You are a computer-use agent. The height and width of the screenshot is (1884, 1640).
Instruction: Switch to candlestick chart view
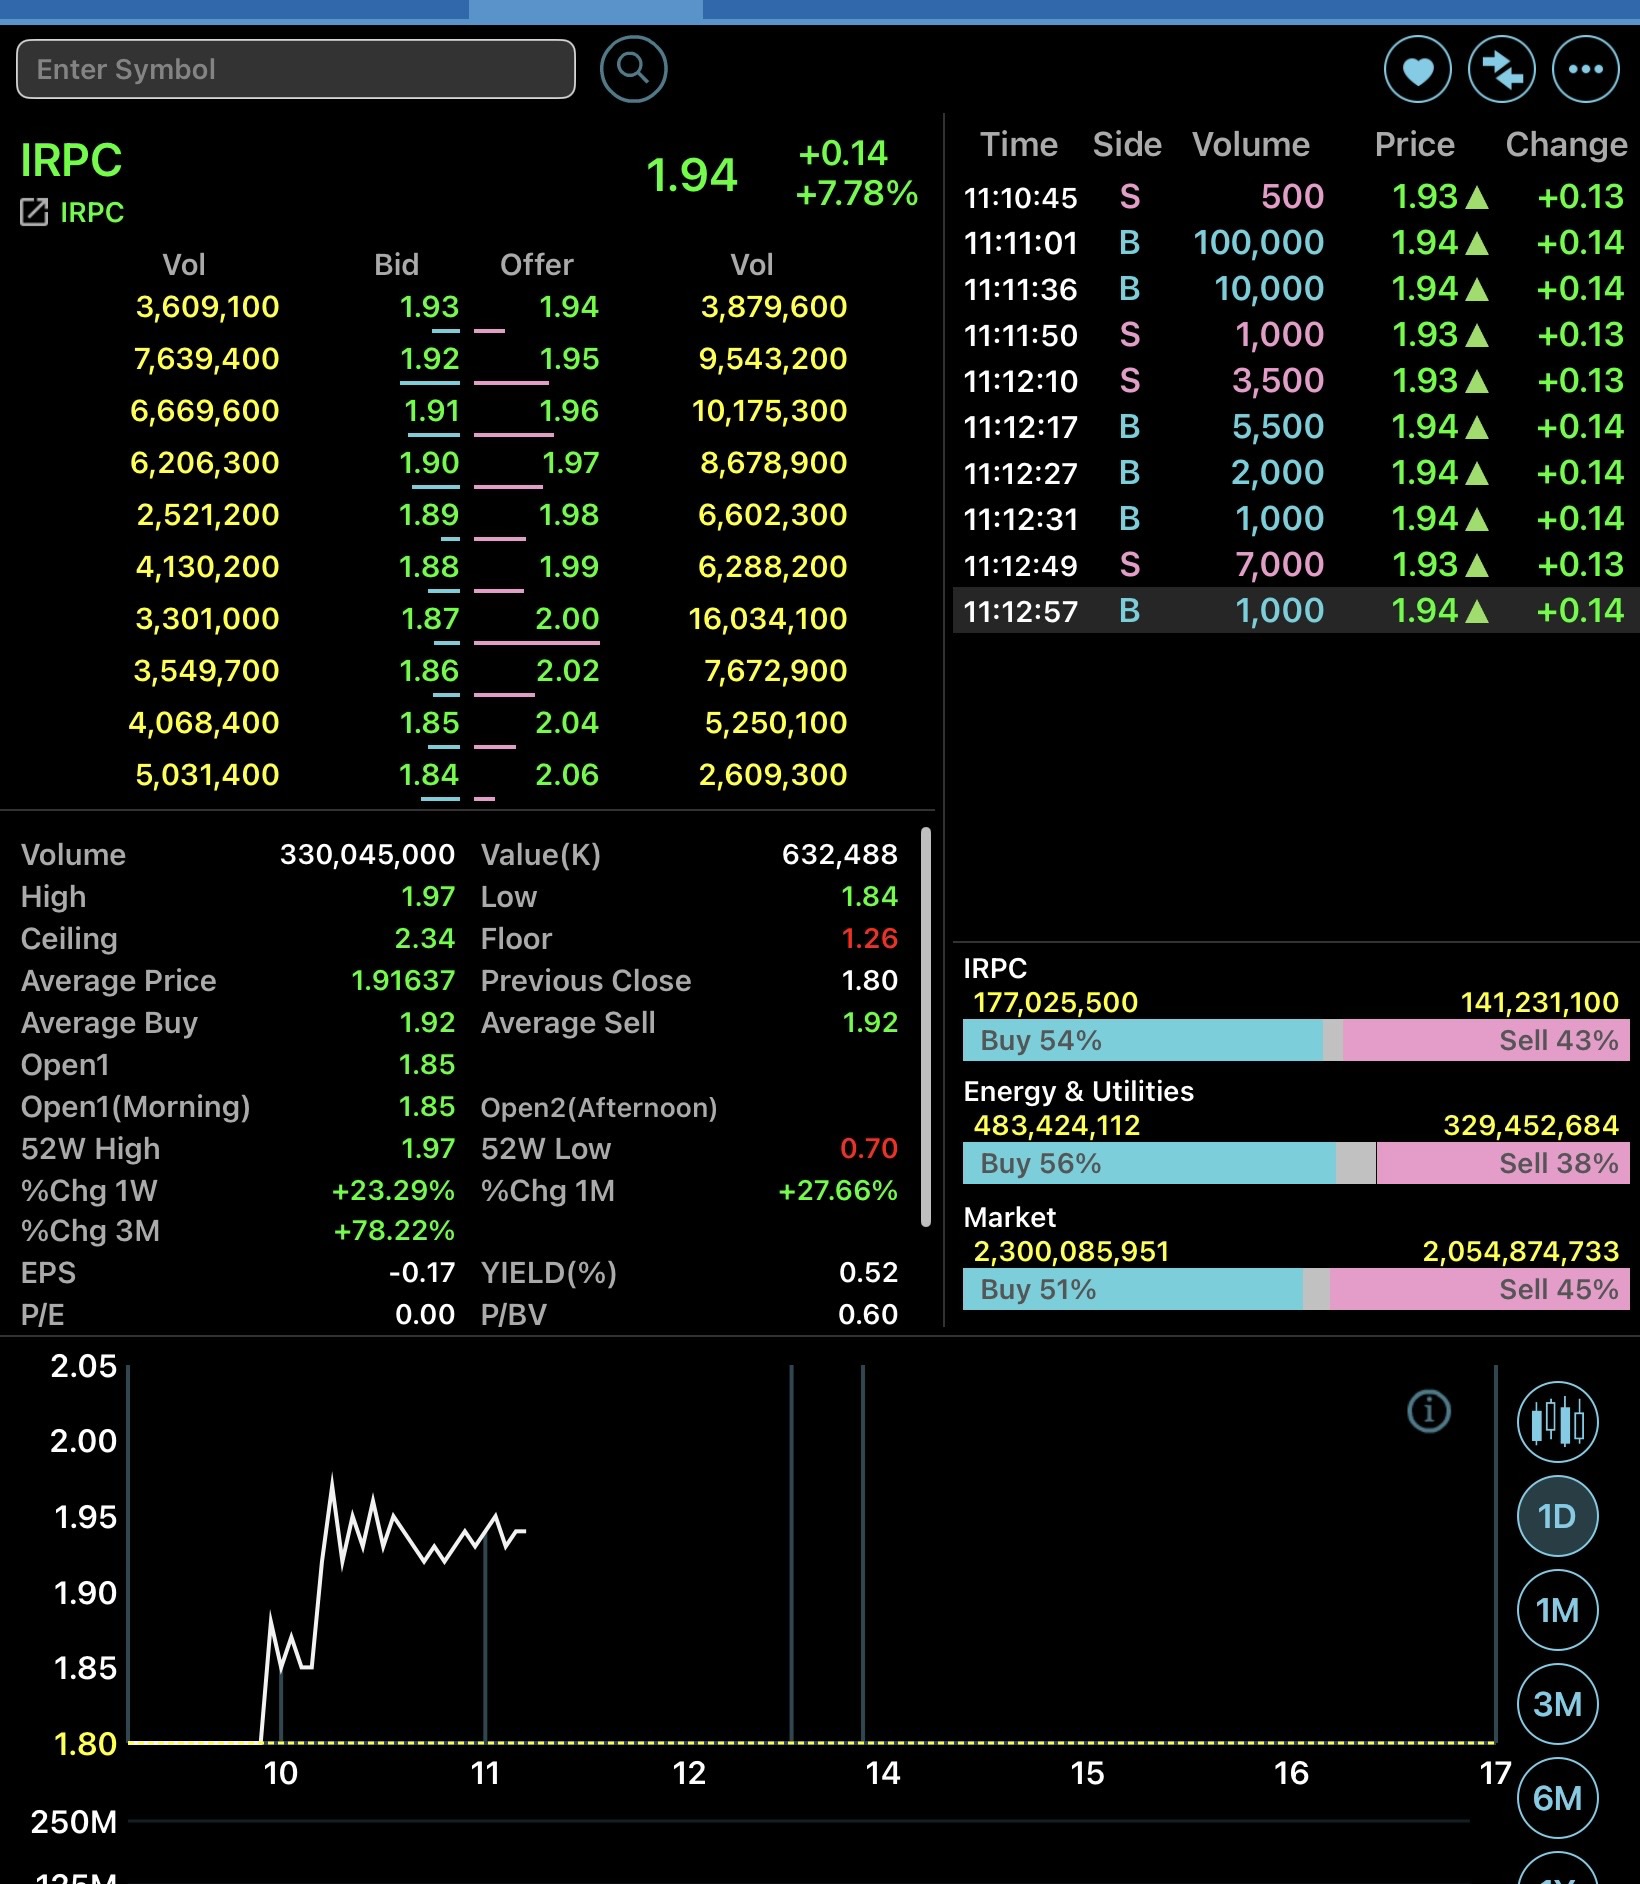point(1557,1421)
